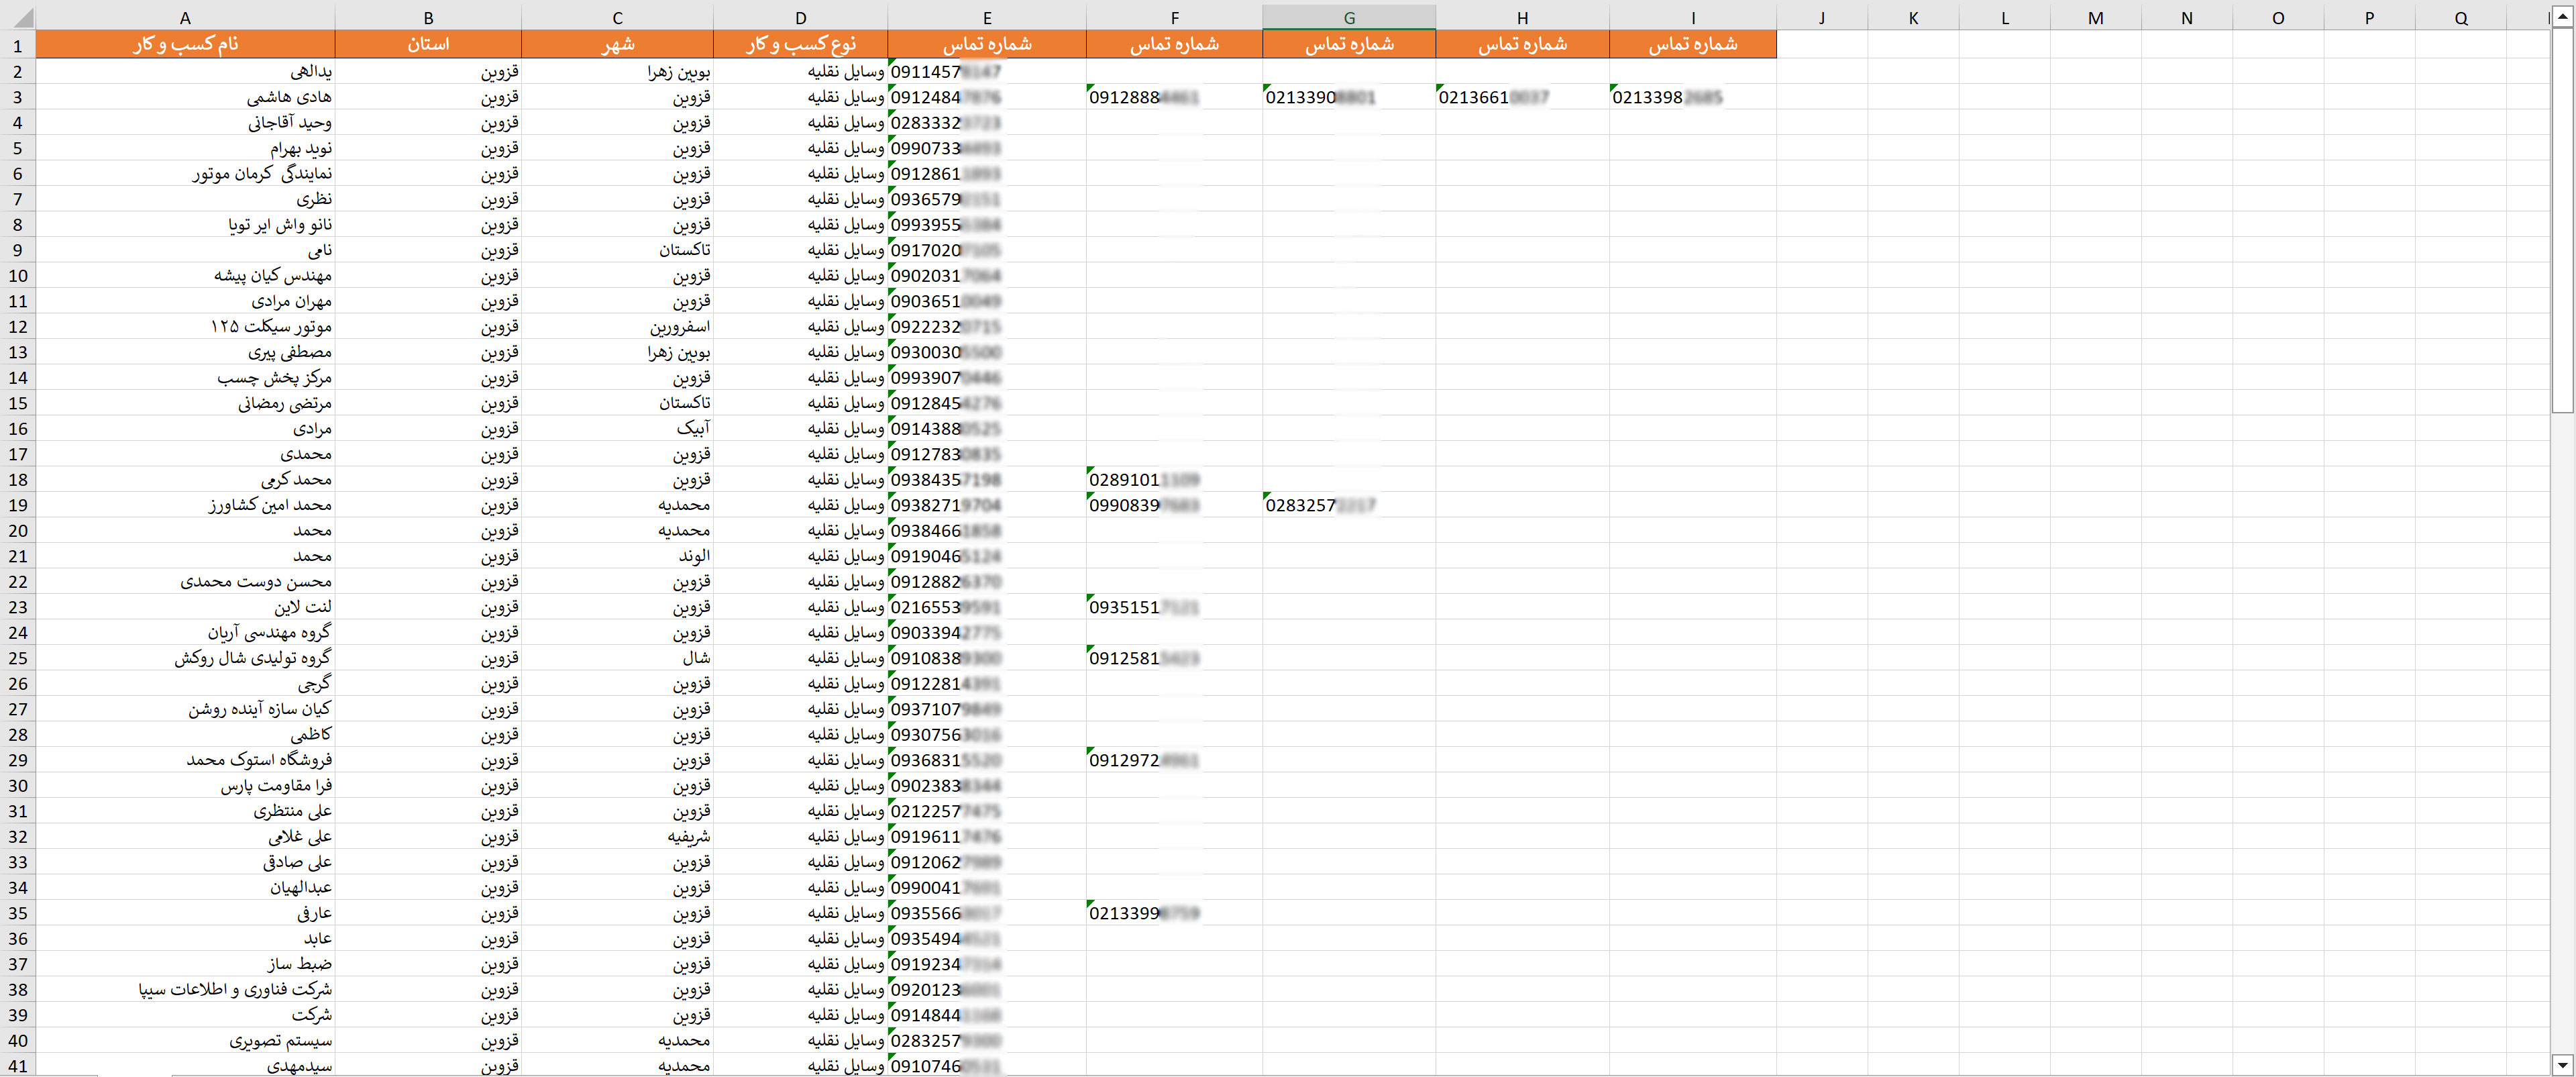This screenshot has width=2576, height=1077.
Task: Click the vertical scrollbar thumb
Action: [x=2562, y=220]
